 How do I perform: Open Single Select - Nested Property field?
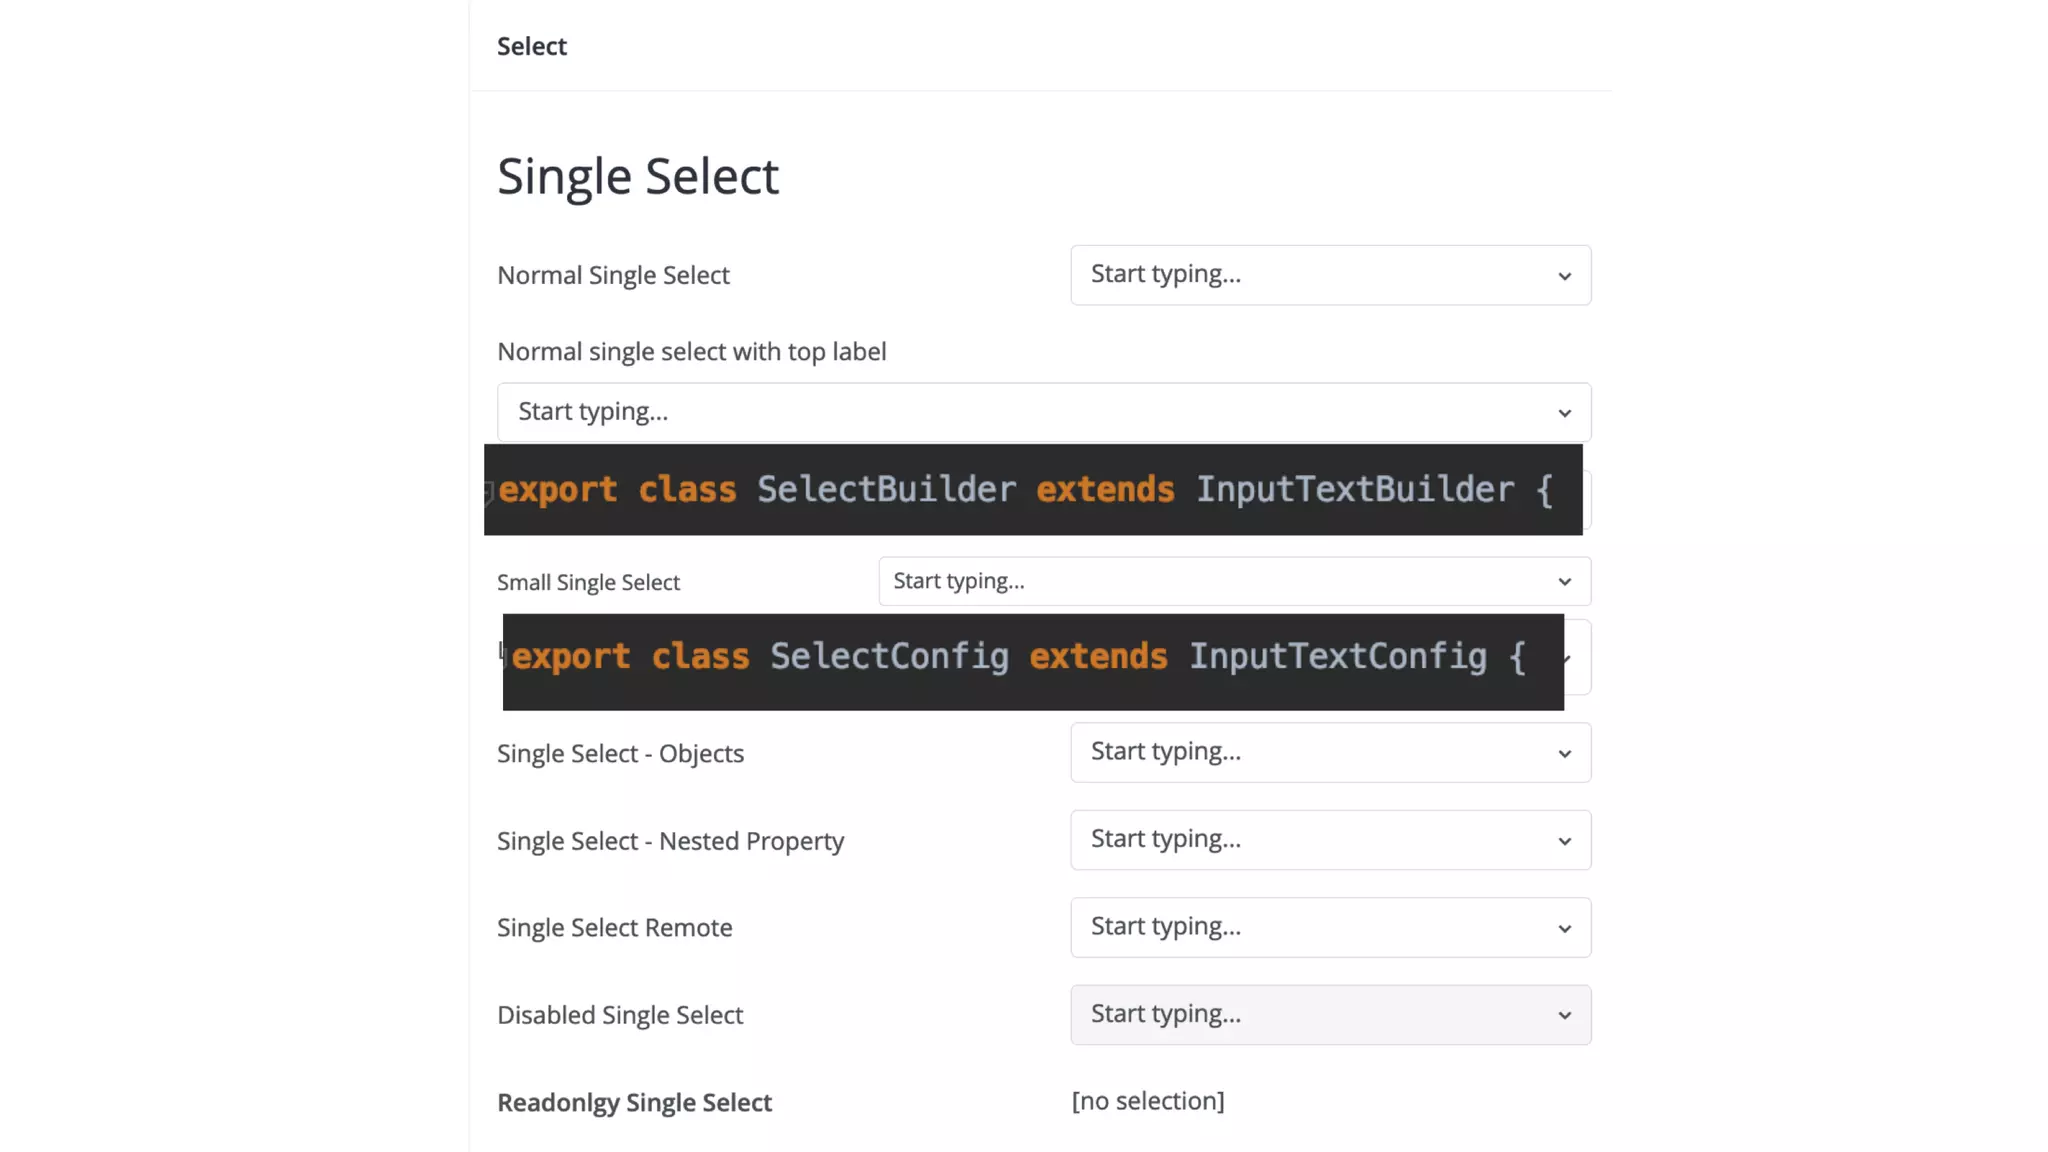[x=1300, y=840]
